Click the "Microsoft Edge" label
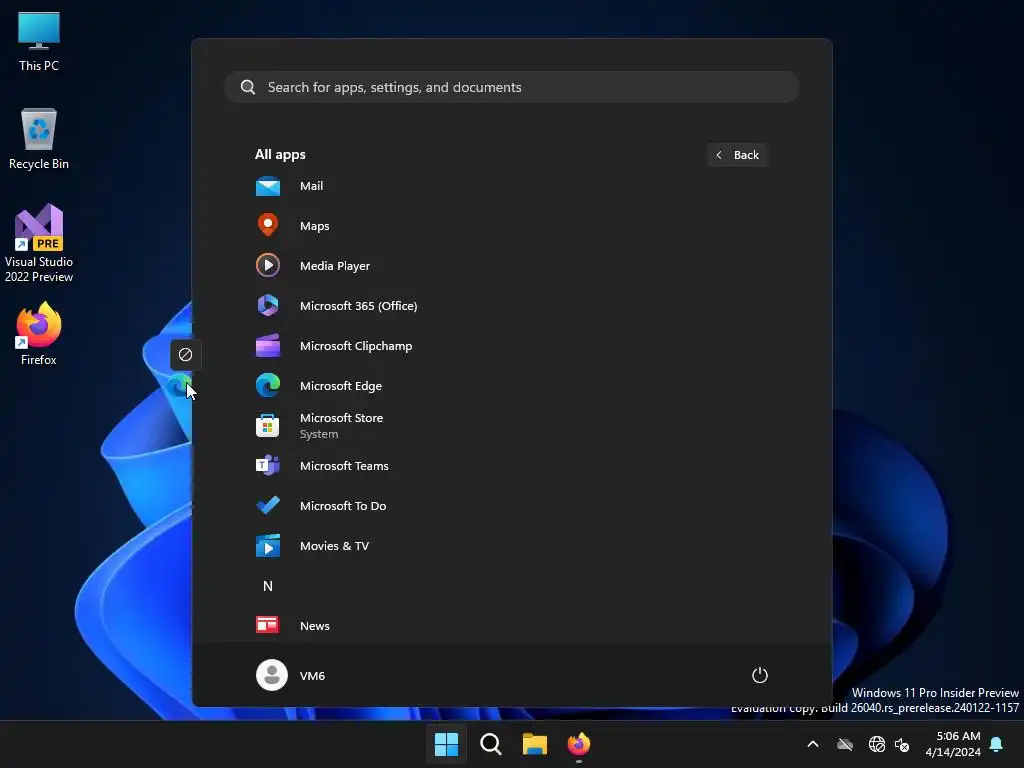The height and width of the screenshot is (768, 1024). (x=341, y=386)
